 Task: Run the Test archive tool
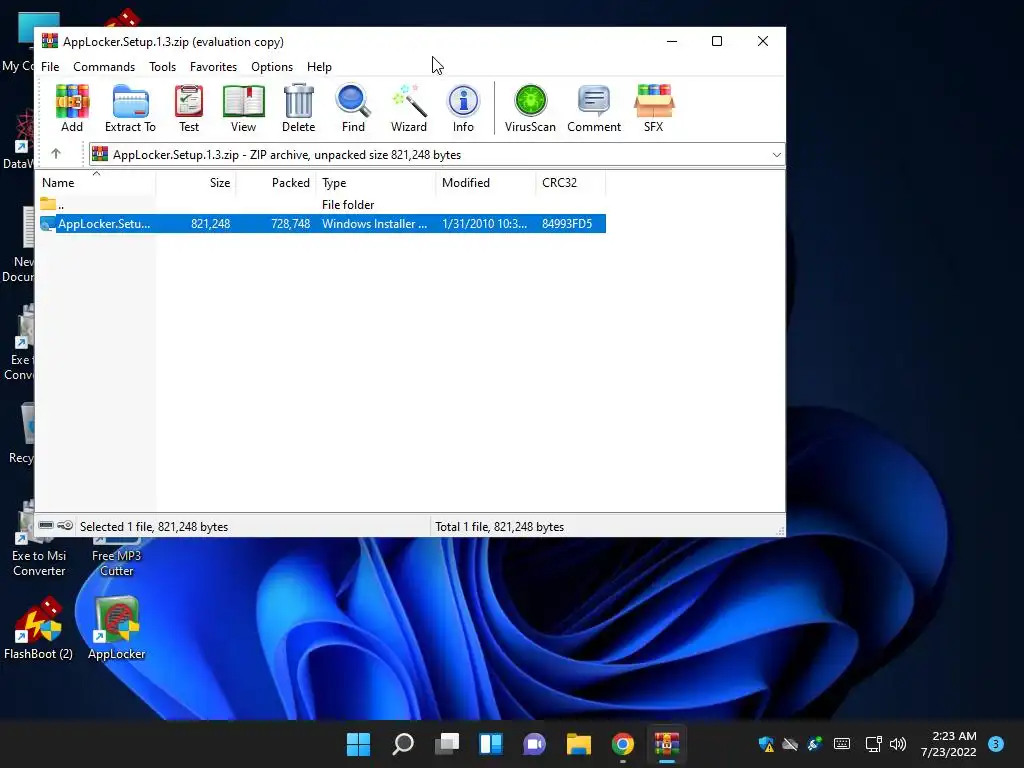[x=189, y=108]
